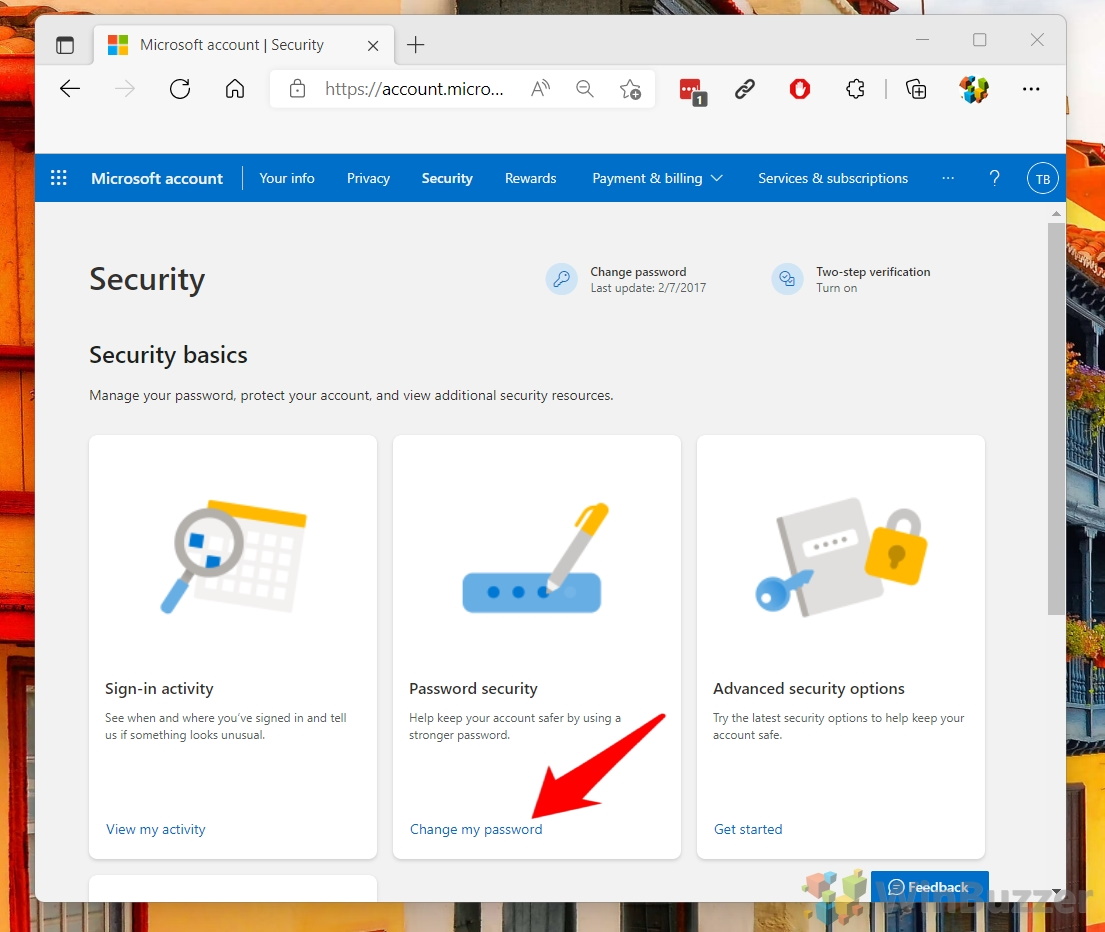Reload the current page

pos(180,89)
